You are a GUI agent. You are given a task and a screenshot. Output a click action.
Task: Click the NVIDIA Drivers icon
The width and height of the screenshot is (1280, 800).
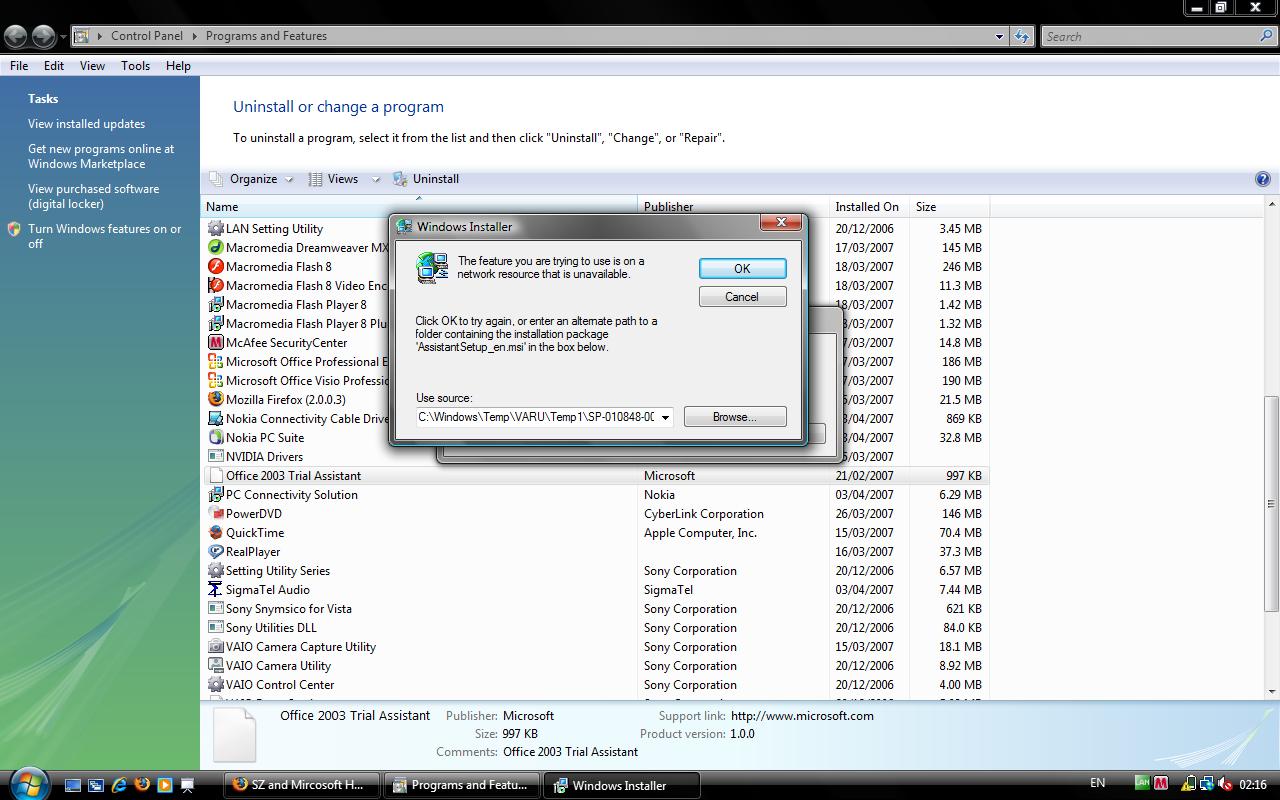pyautogui.click(x=215, y=456)
